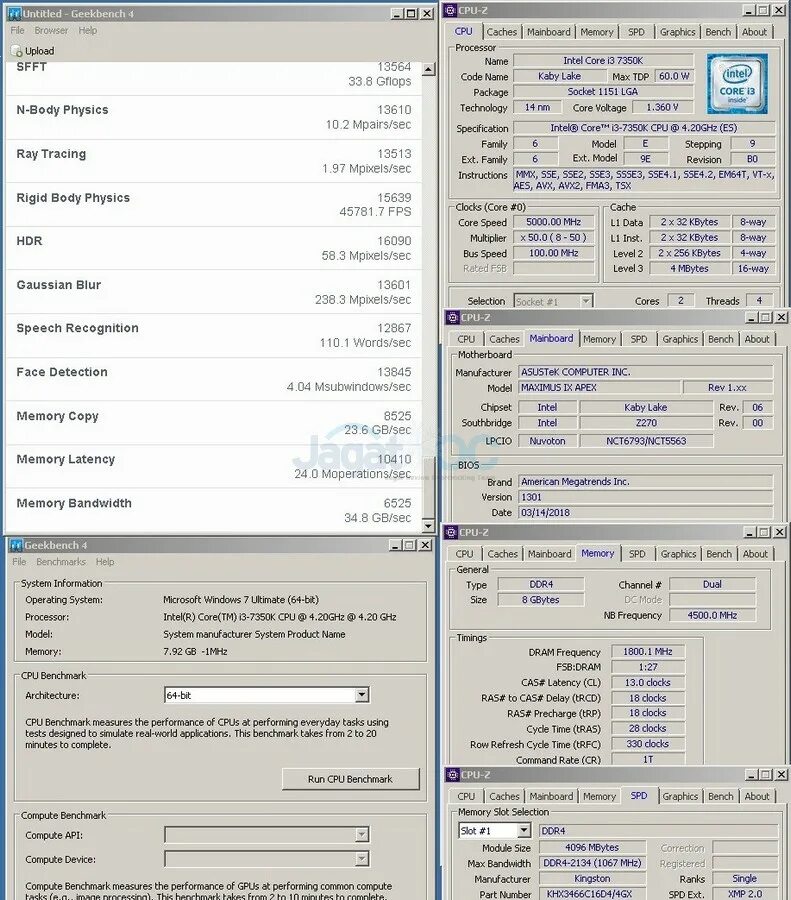Click the memory Manufacturer field Kingston

592,879
